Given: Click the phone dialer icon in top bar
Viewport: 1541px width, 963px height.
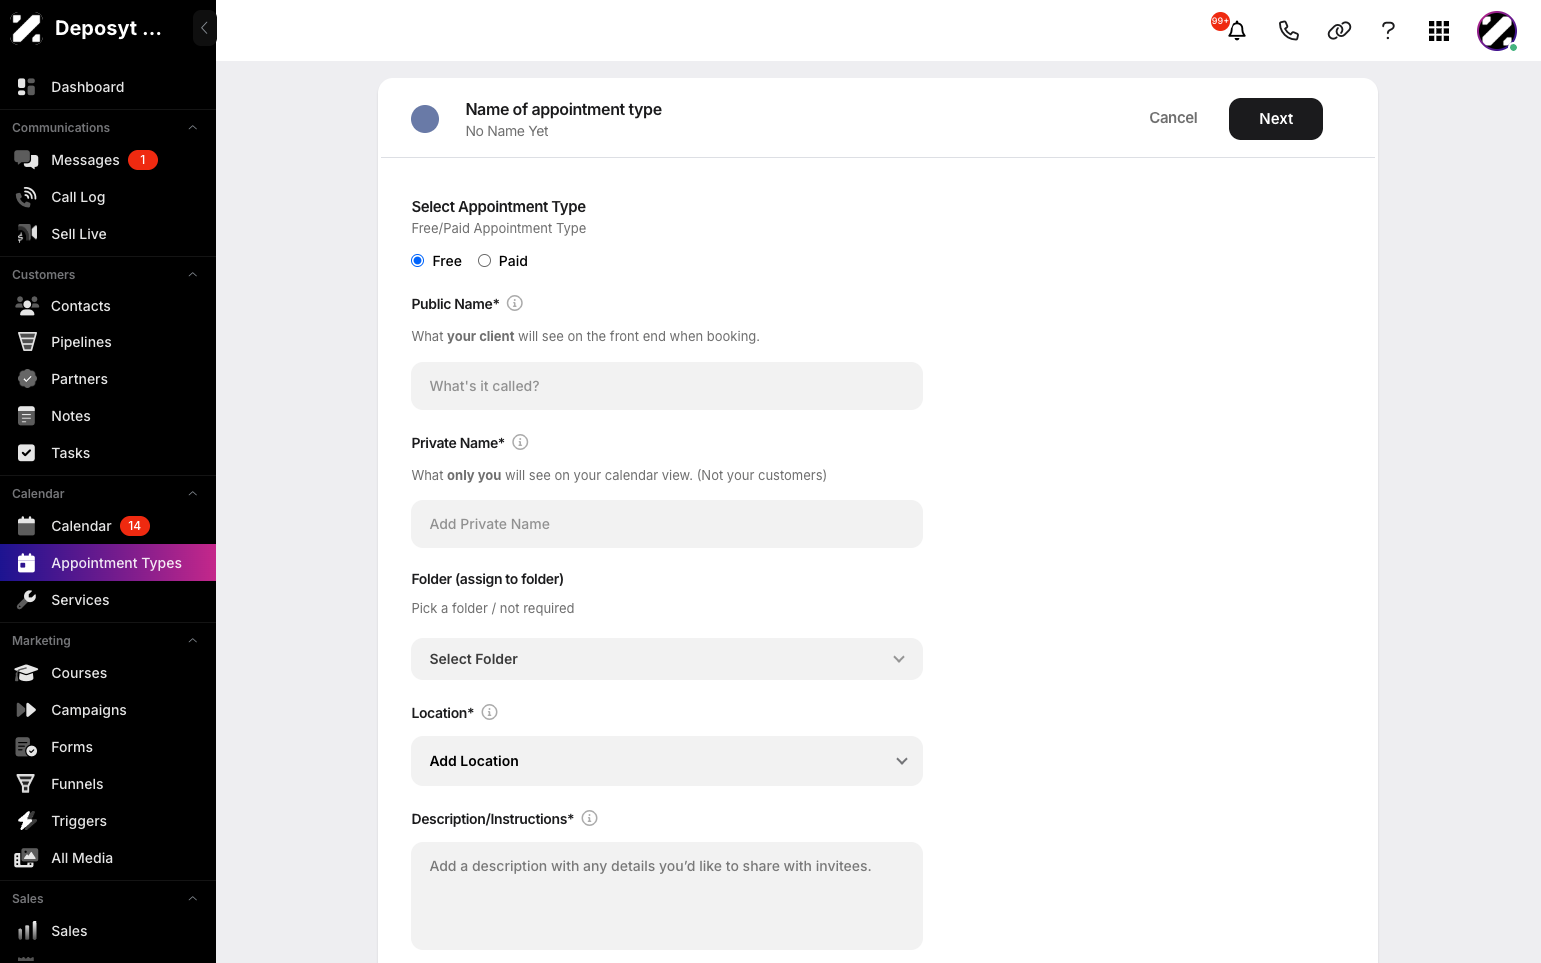Looking at the screenshot, I should (1289, 31).
